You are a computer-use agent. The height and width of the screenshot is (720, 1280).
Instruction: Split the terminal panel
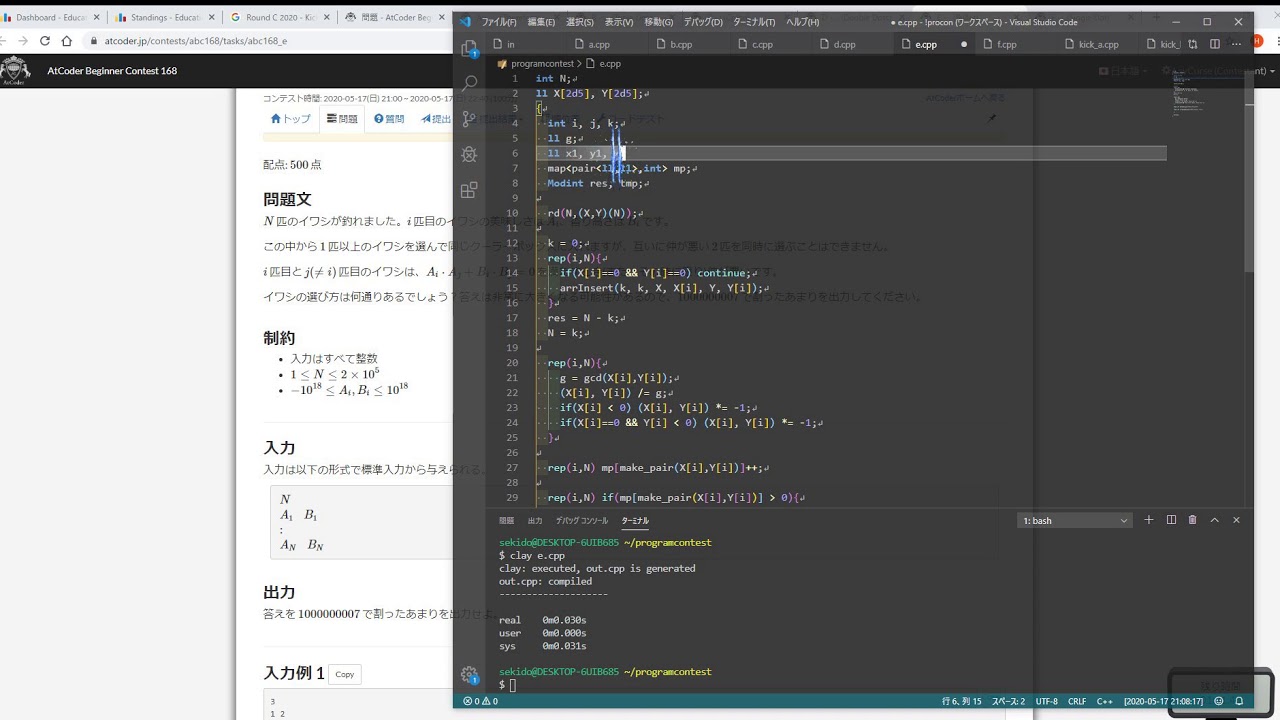[x=1171, y=520]
